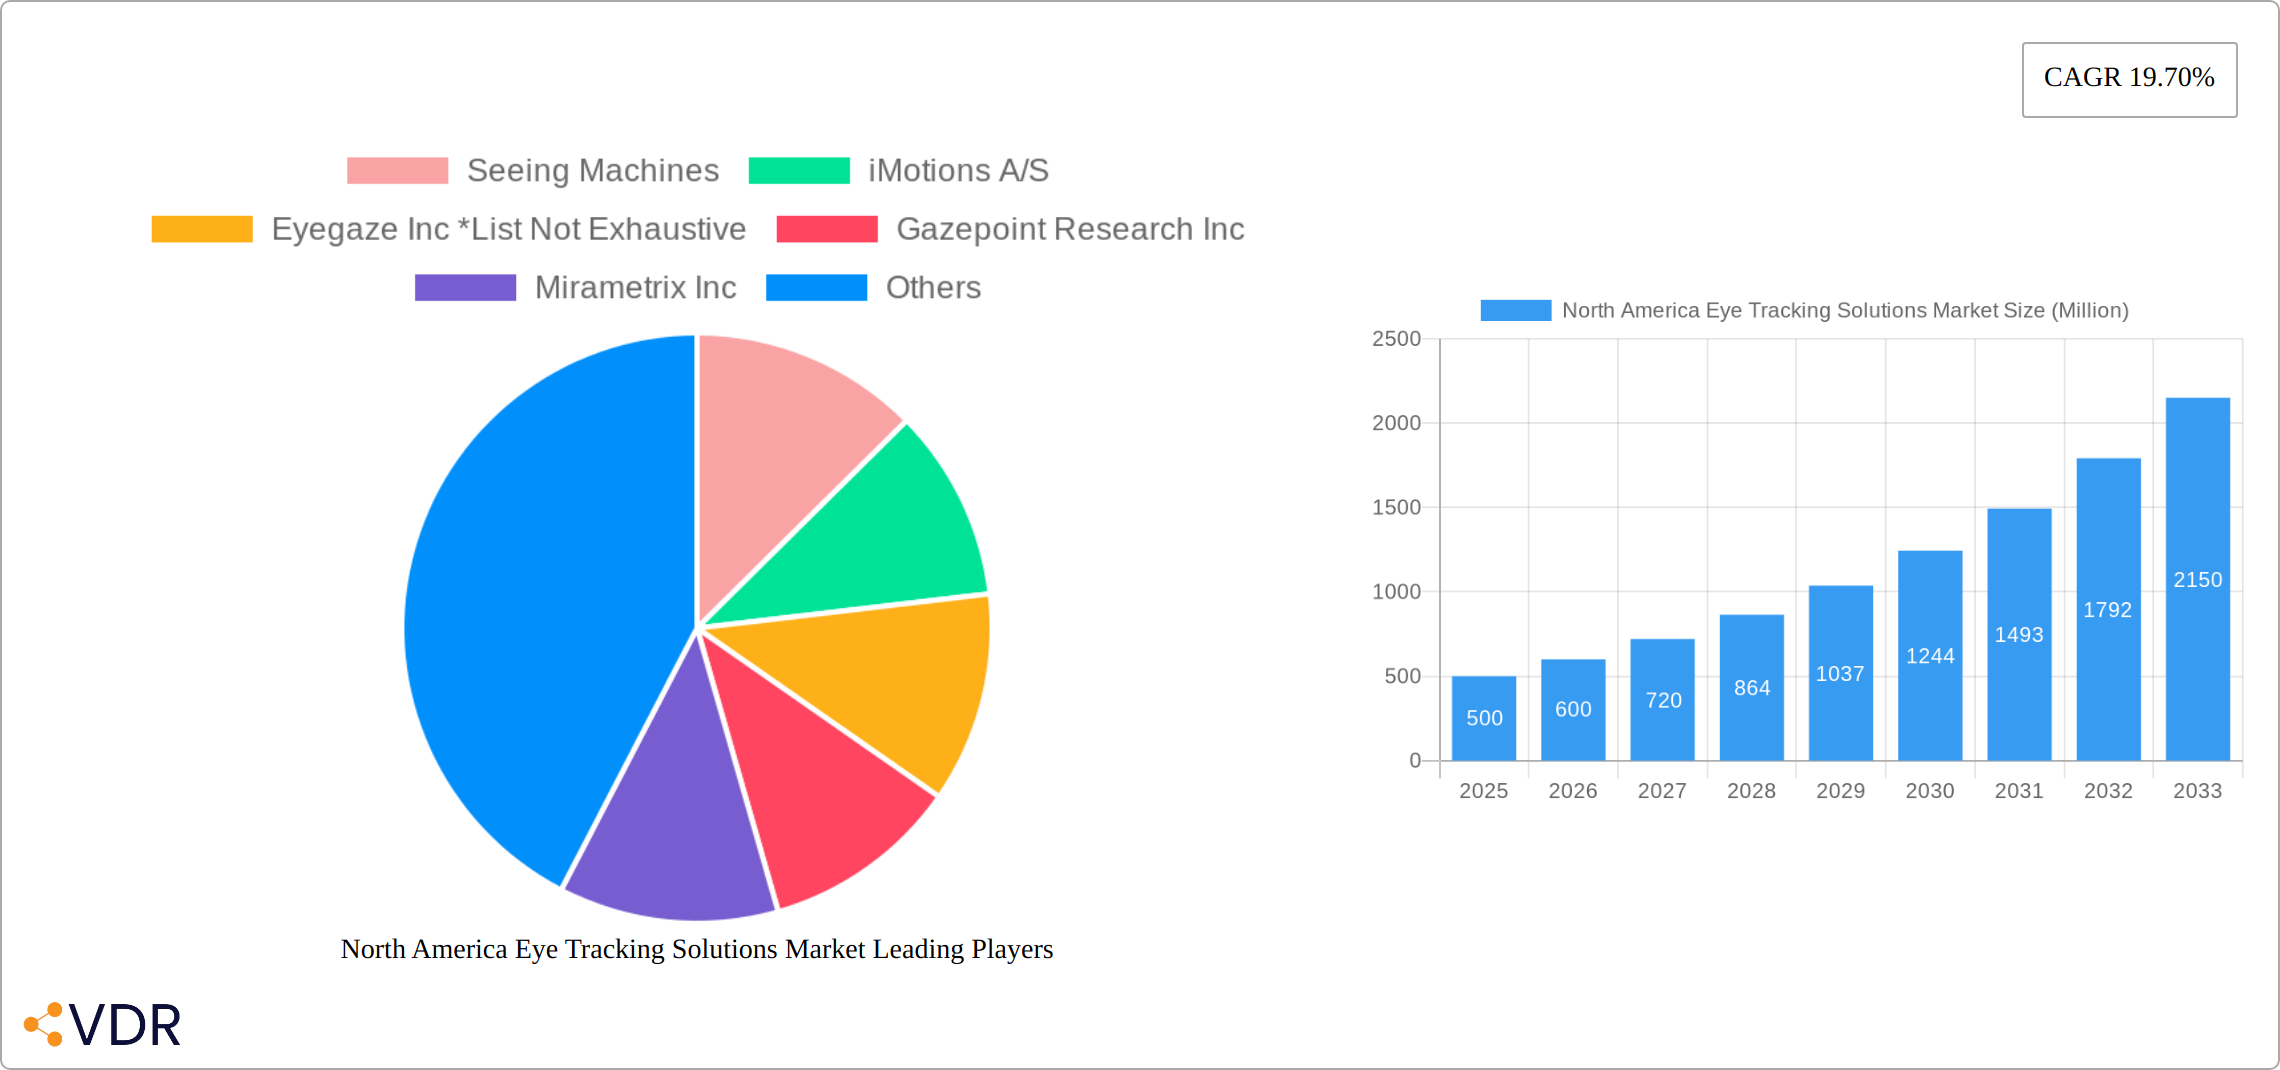Toggle the Seeing Machines legend entry
This screenshot has width=2280, height=1070.
592,171
